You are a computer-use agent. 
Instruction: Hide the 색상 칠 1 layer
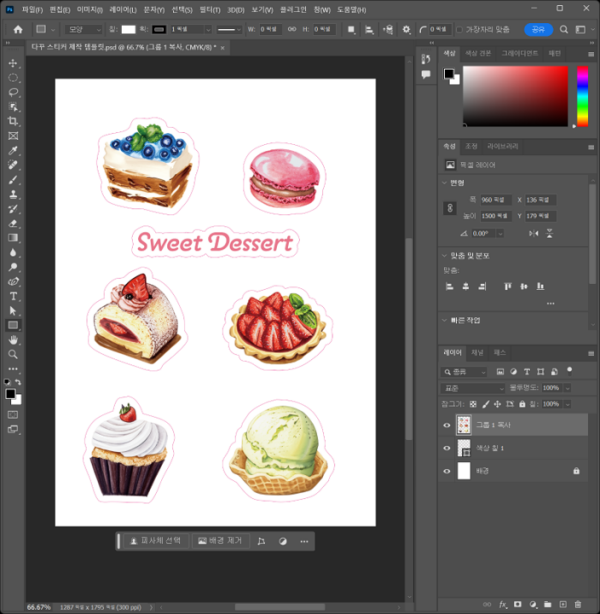pos(446,448)
